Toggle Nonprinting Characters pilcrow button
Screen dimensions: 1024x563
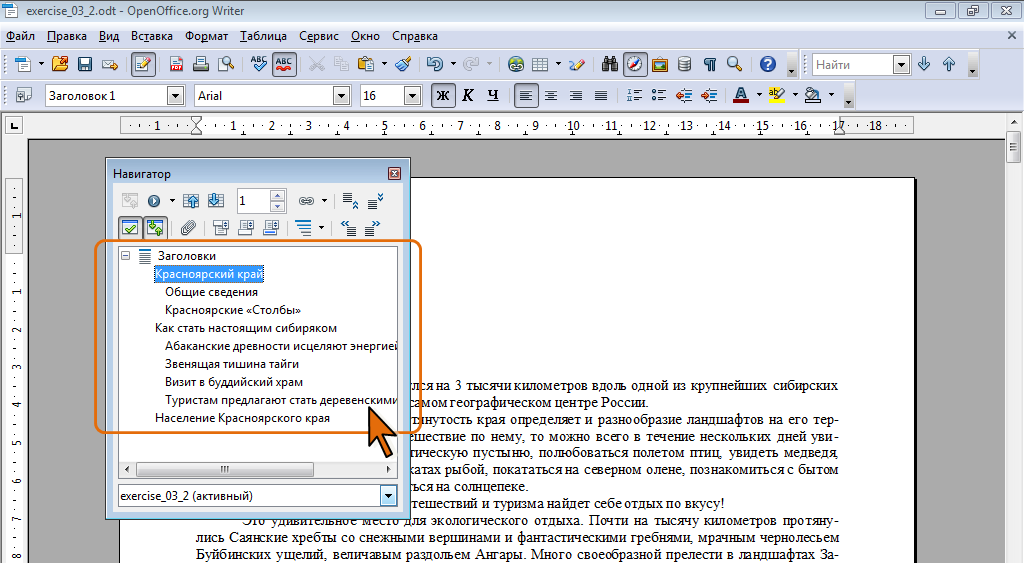pos(709,64)
